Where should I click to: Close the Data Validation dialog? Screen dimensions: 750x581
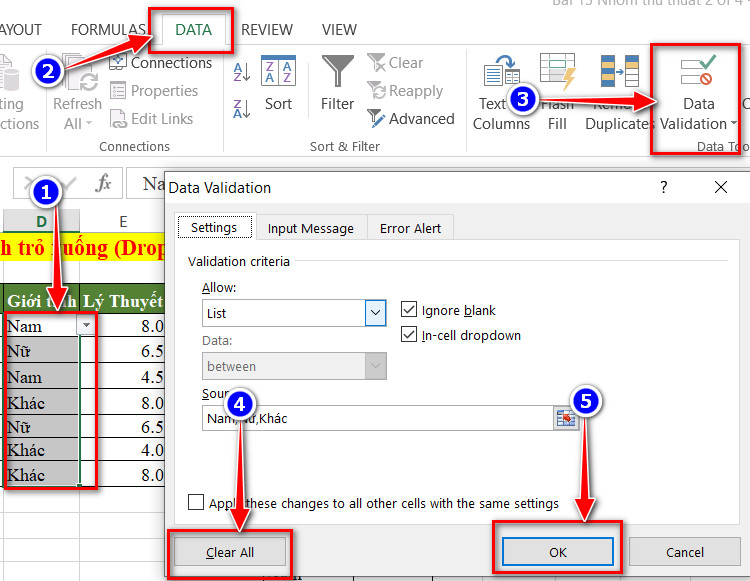pyautogui.click(x=721, y=187)
